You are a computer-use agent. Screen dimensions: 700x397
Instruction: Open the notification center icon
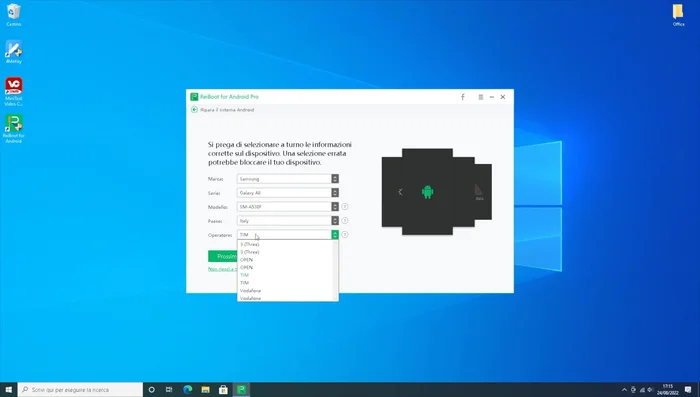coord(688,390)
